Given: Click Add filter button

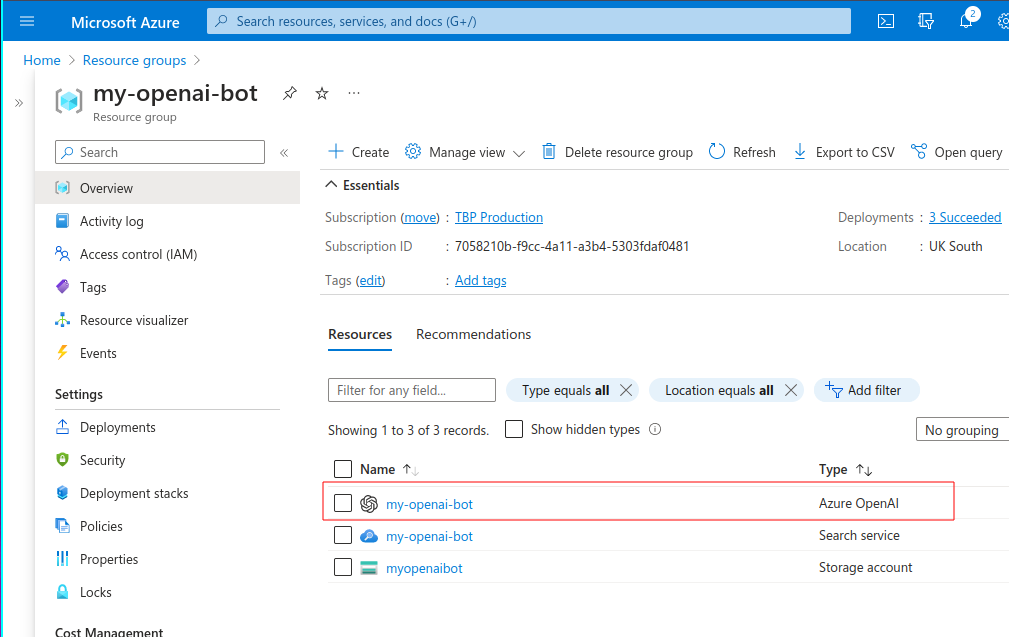Looking at the screenshot, I should tap(866, 390).
